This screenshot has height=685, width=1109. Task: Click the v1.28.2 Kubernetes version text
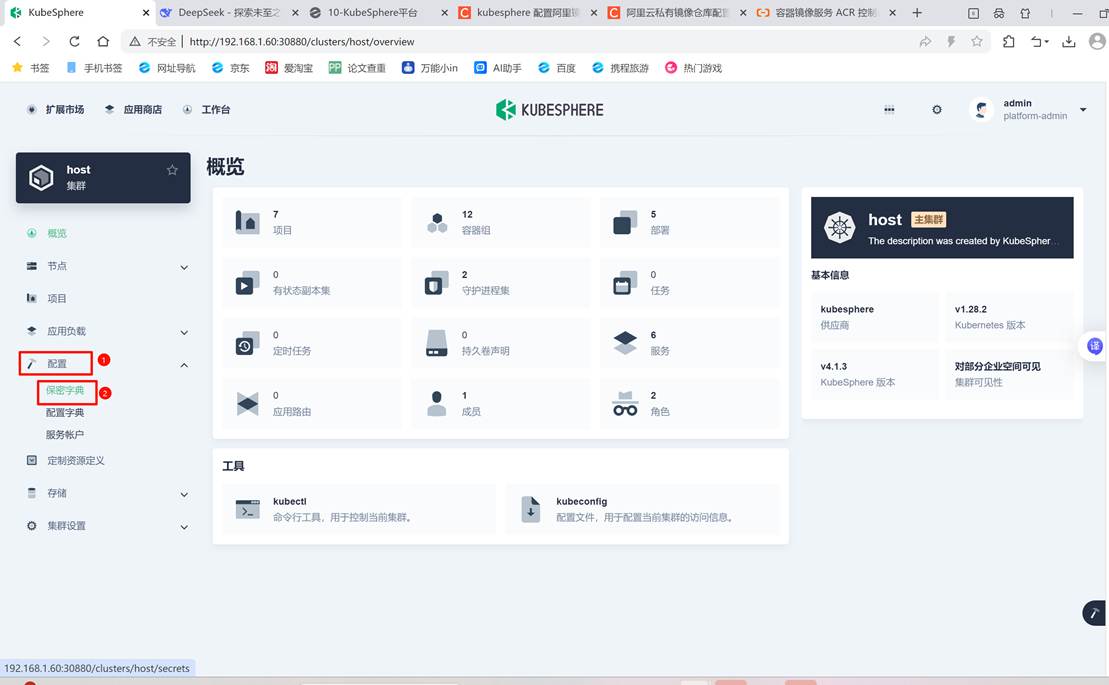click(x=970, y=309)
